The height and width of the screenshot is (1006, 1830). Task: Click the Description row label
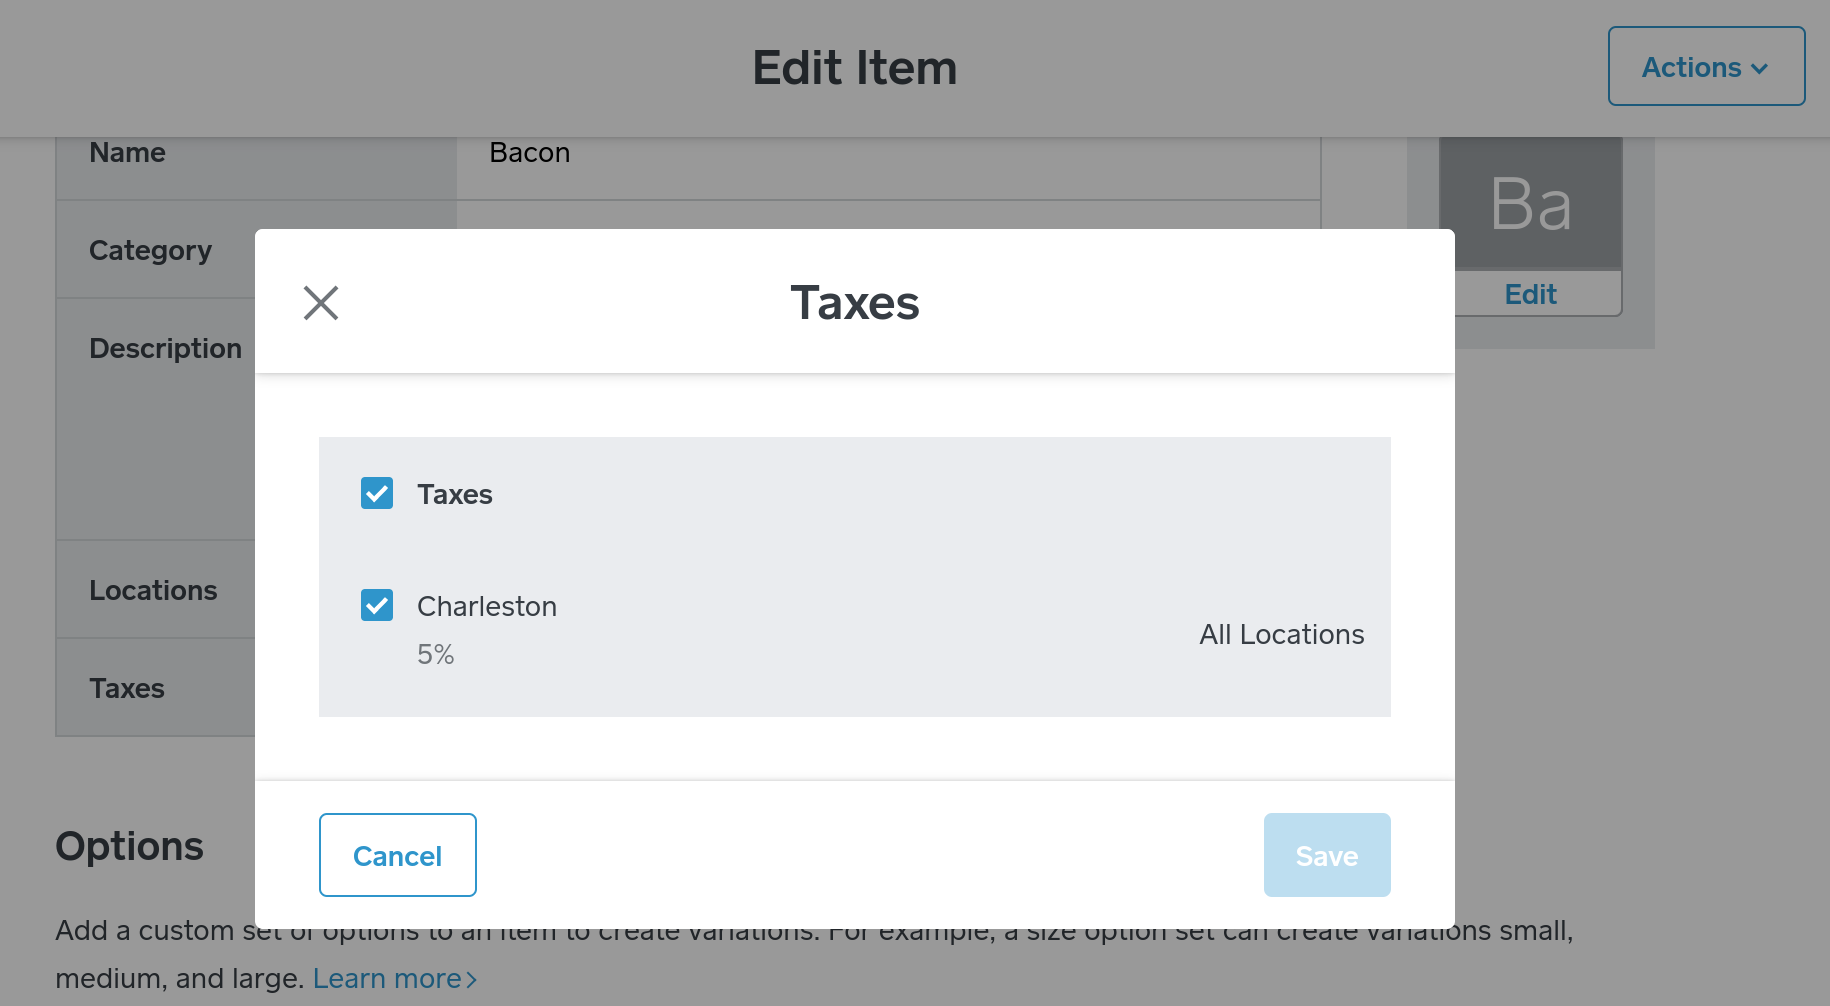(x=166, y=348)
